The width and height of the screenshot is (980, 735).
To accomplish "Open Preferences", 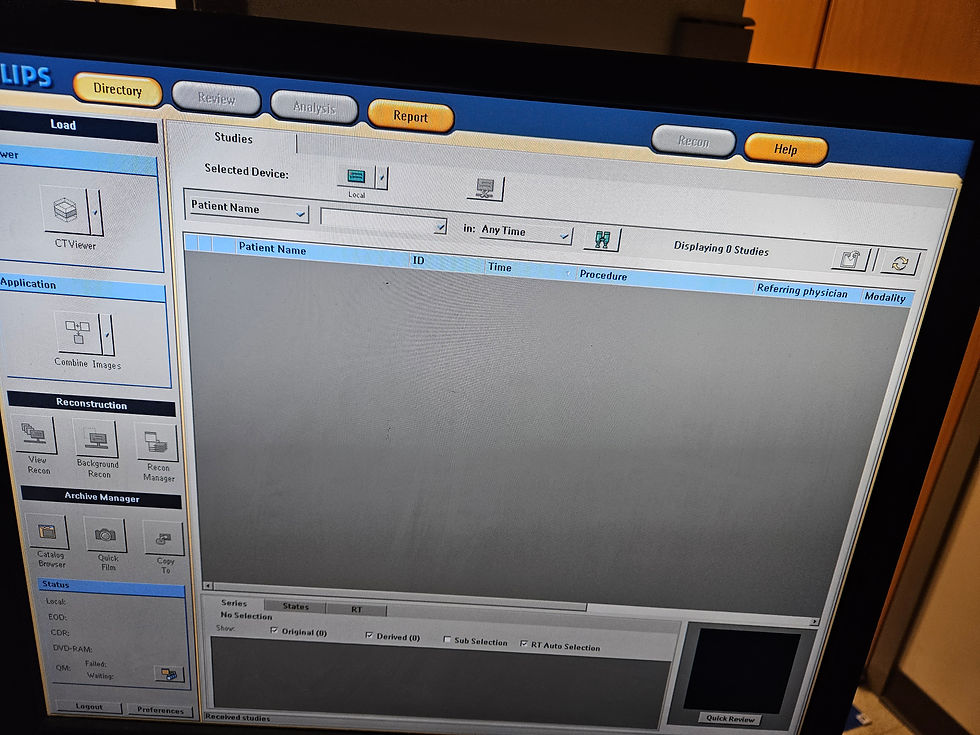I will 160,710.
